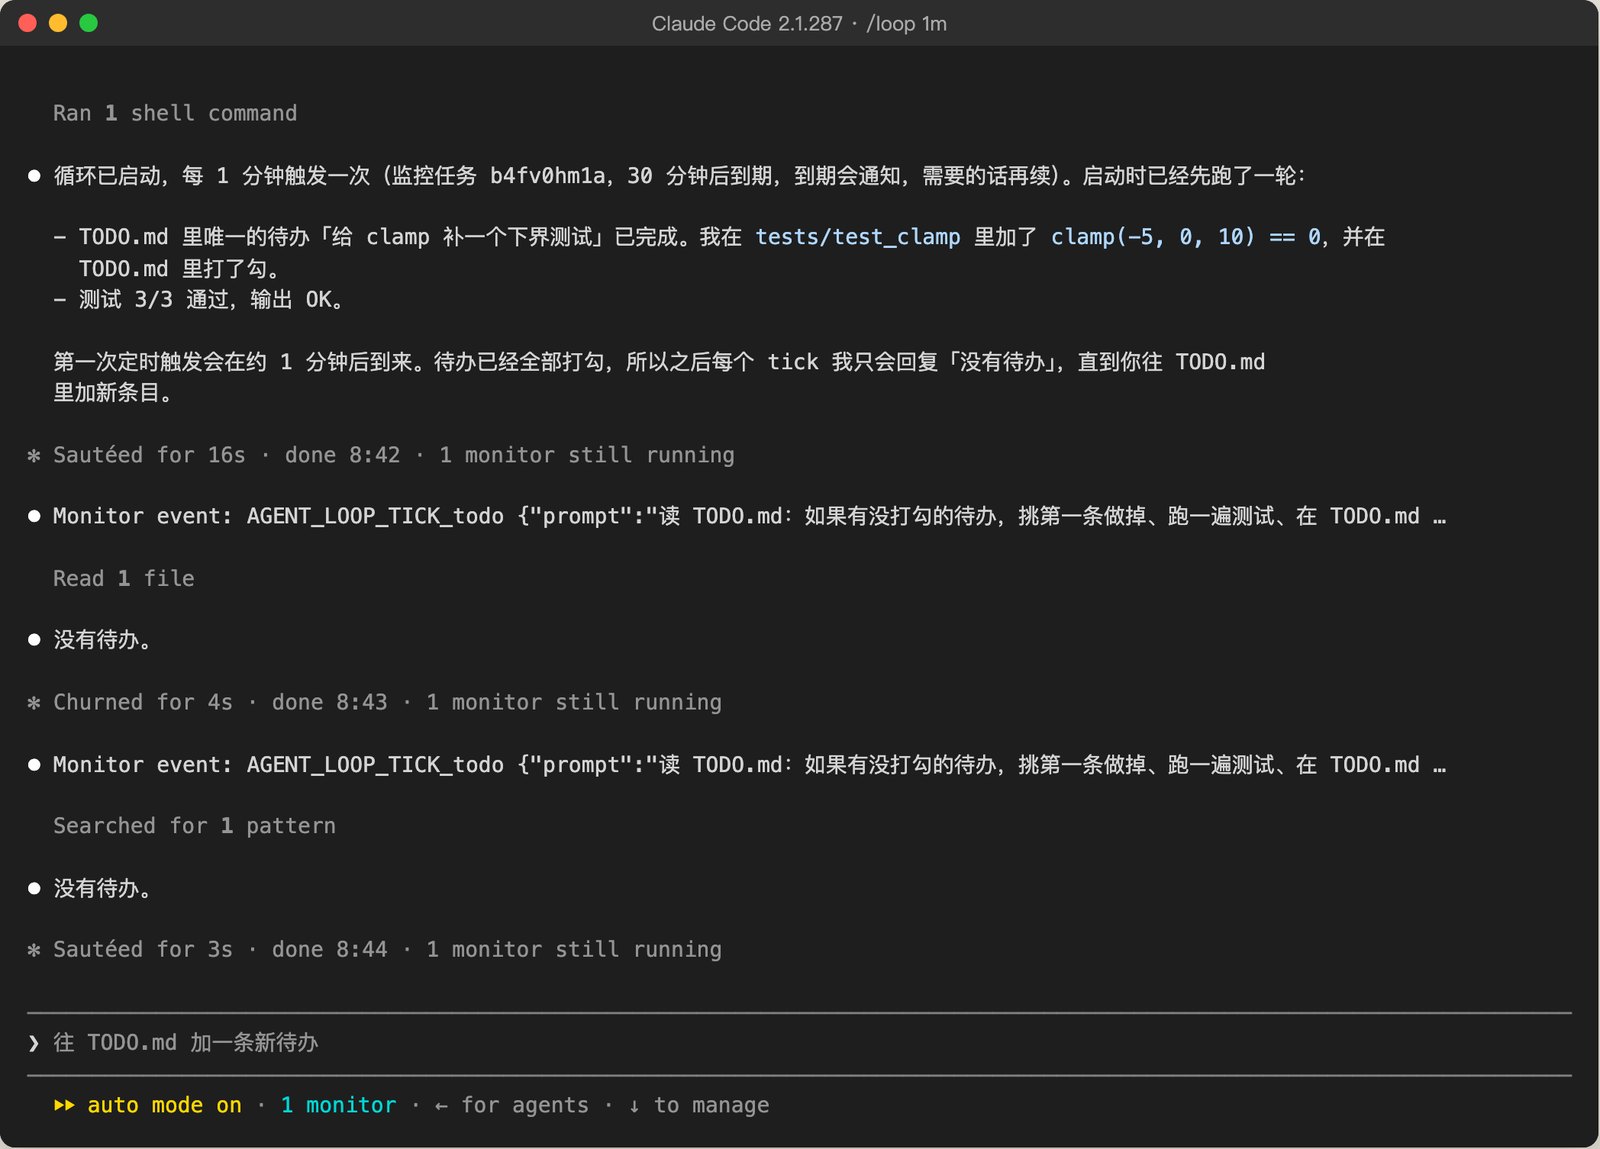1600x1149 pixels.
Task: Click the Sautéed for 3s status line
Action: pos(387,949)
